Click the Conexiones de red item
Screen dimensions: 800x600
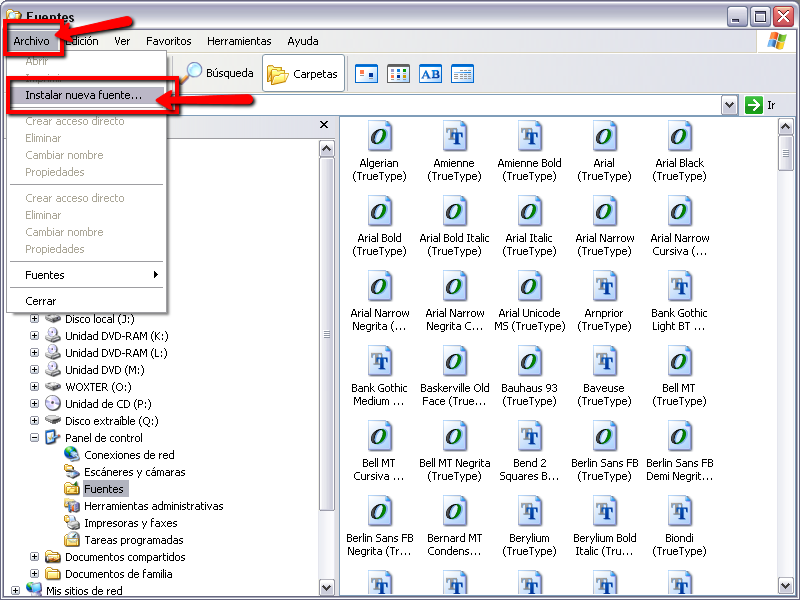[x=129, y=455]
